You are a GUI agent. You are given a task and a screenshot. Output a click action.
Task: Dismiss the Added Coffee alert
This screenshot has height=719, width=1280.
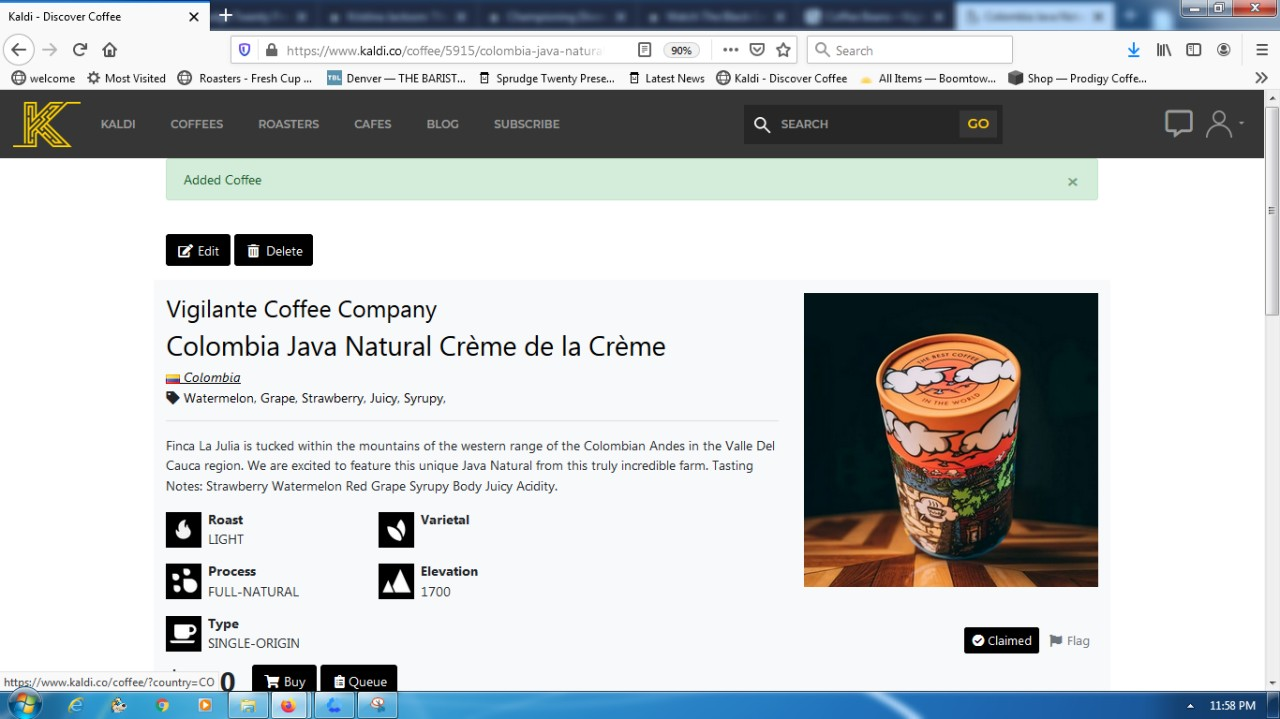pos(1072,182)
